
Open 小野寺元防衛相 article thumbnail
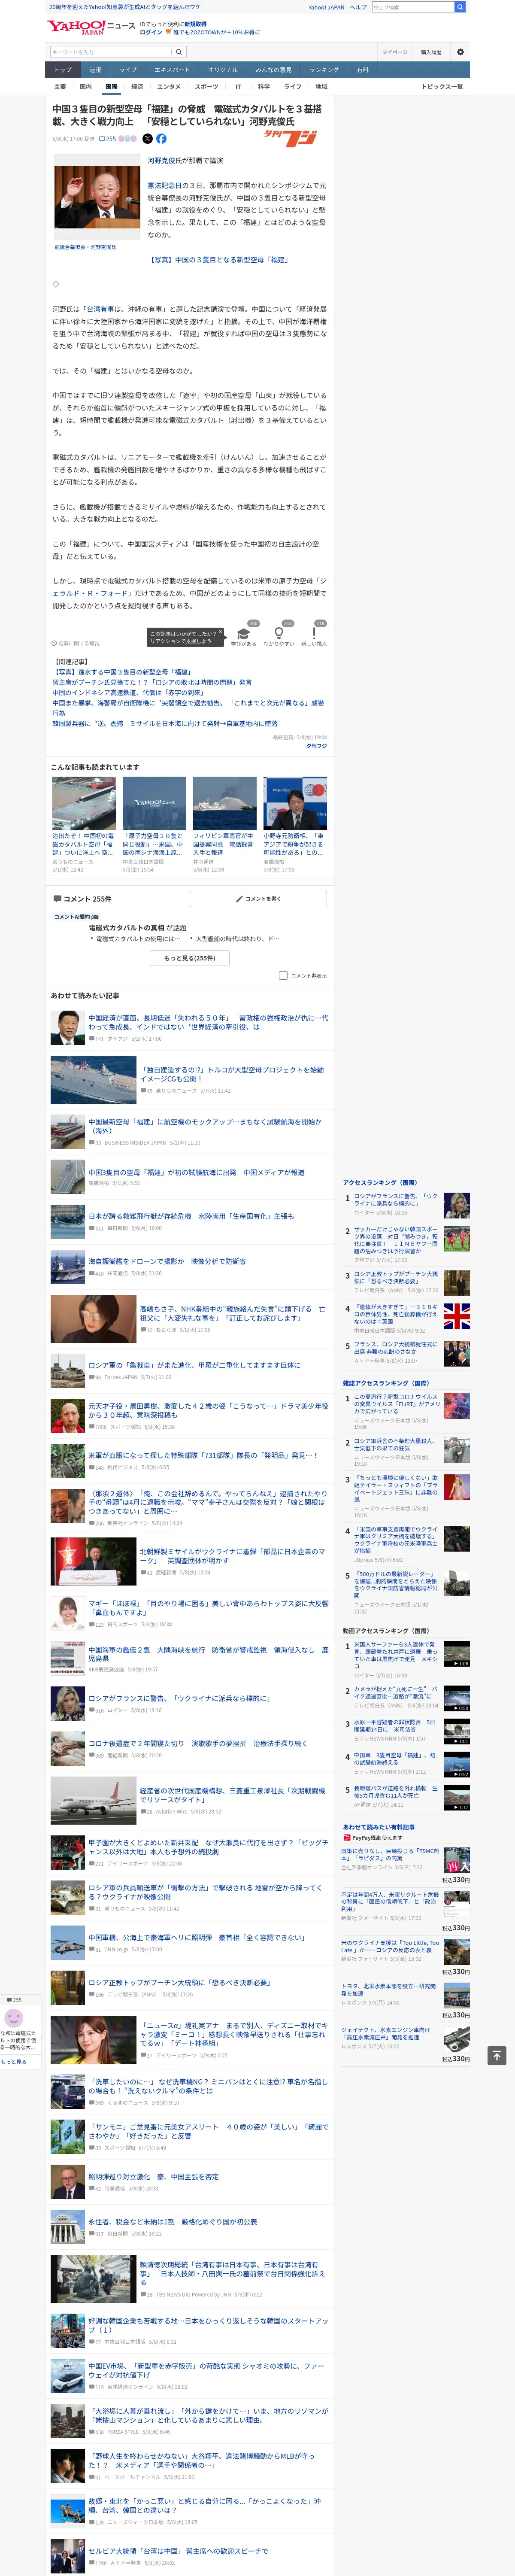295,803
